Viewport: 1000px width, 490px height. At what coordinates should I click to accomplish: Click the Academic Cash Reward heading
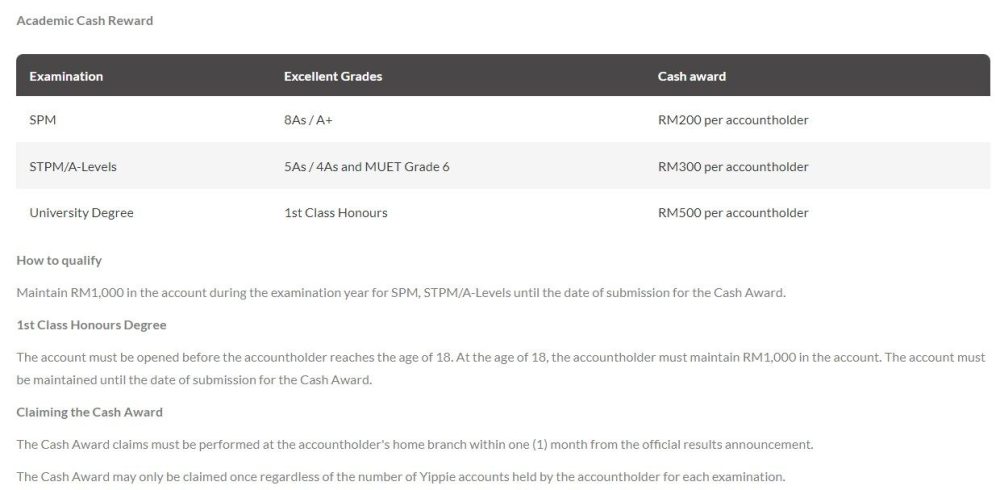[x=85, y=20]
